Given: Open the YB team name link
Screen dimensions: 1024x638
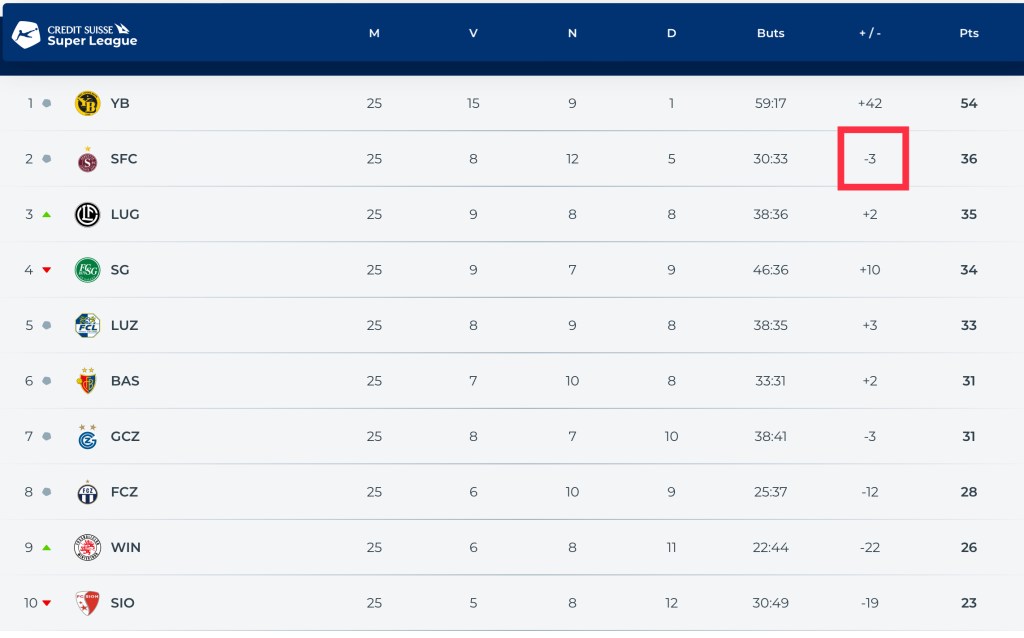Looking at the screenshot, I should coord(120,103).
